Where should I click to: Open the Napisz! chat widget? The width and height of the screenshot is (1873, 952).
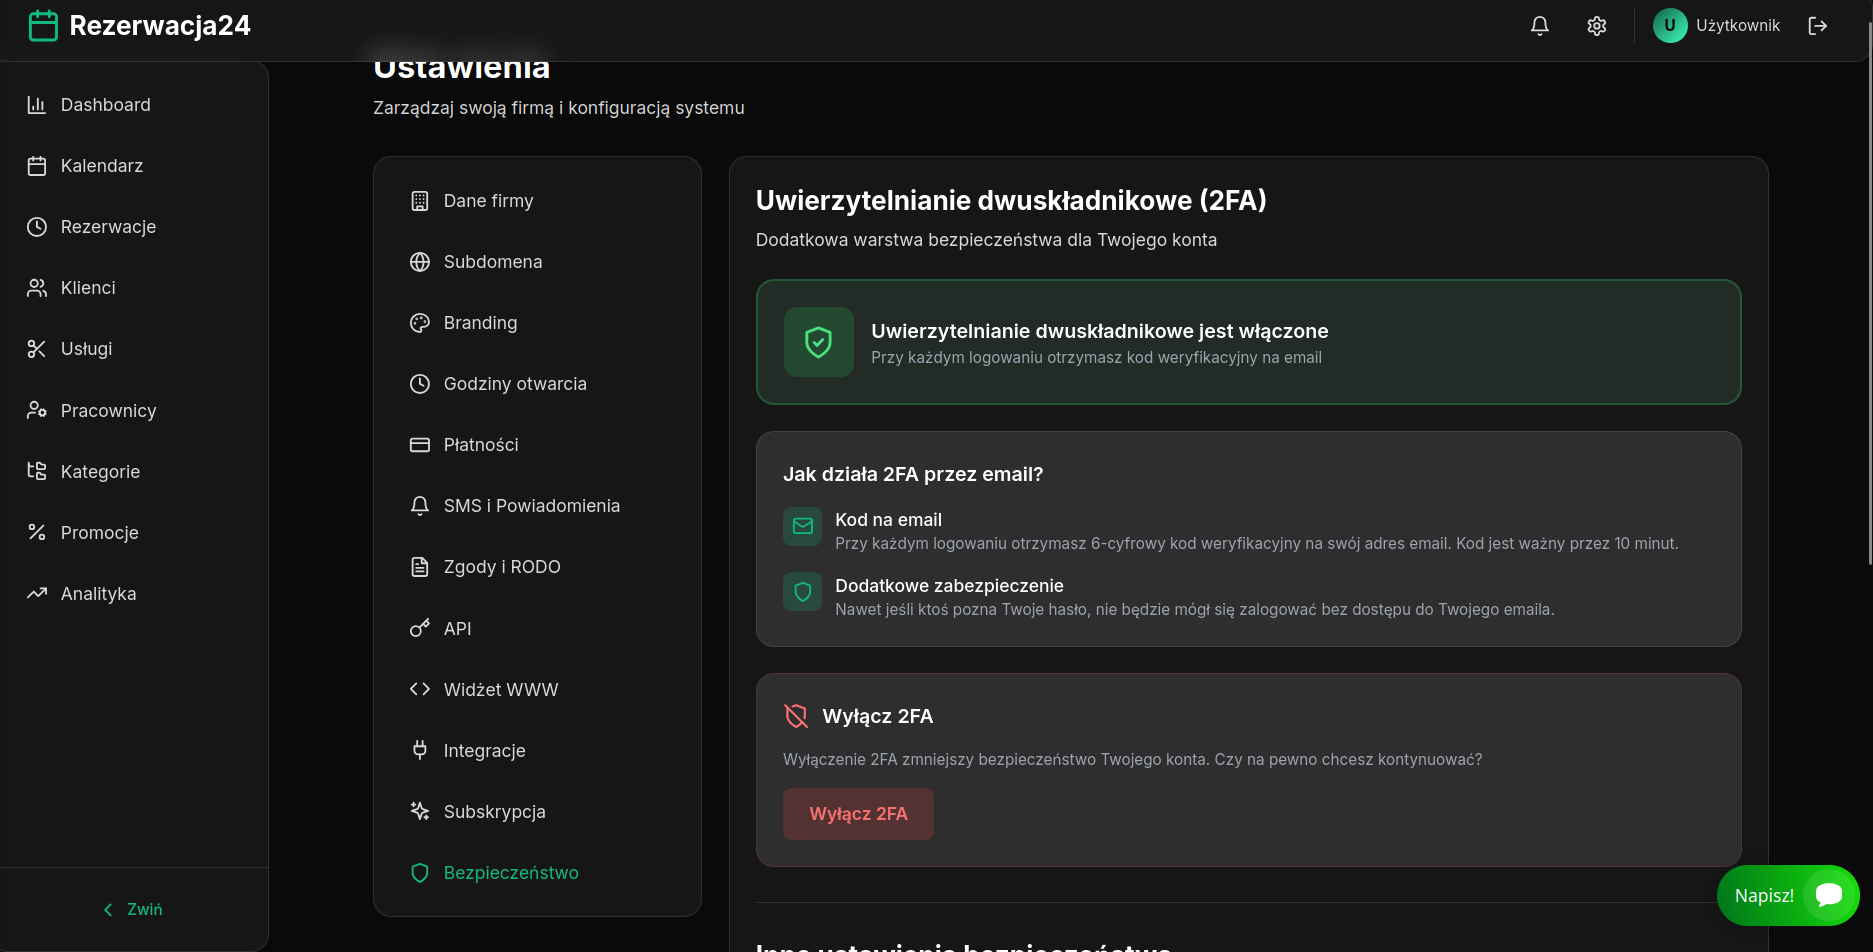1789,895
